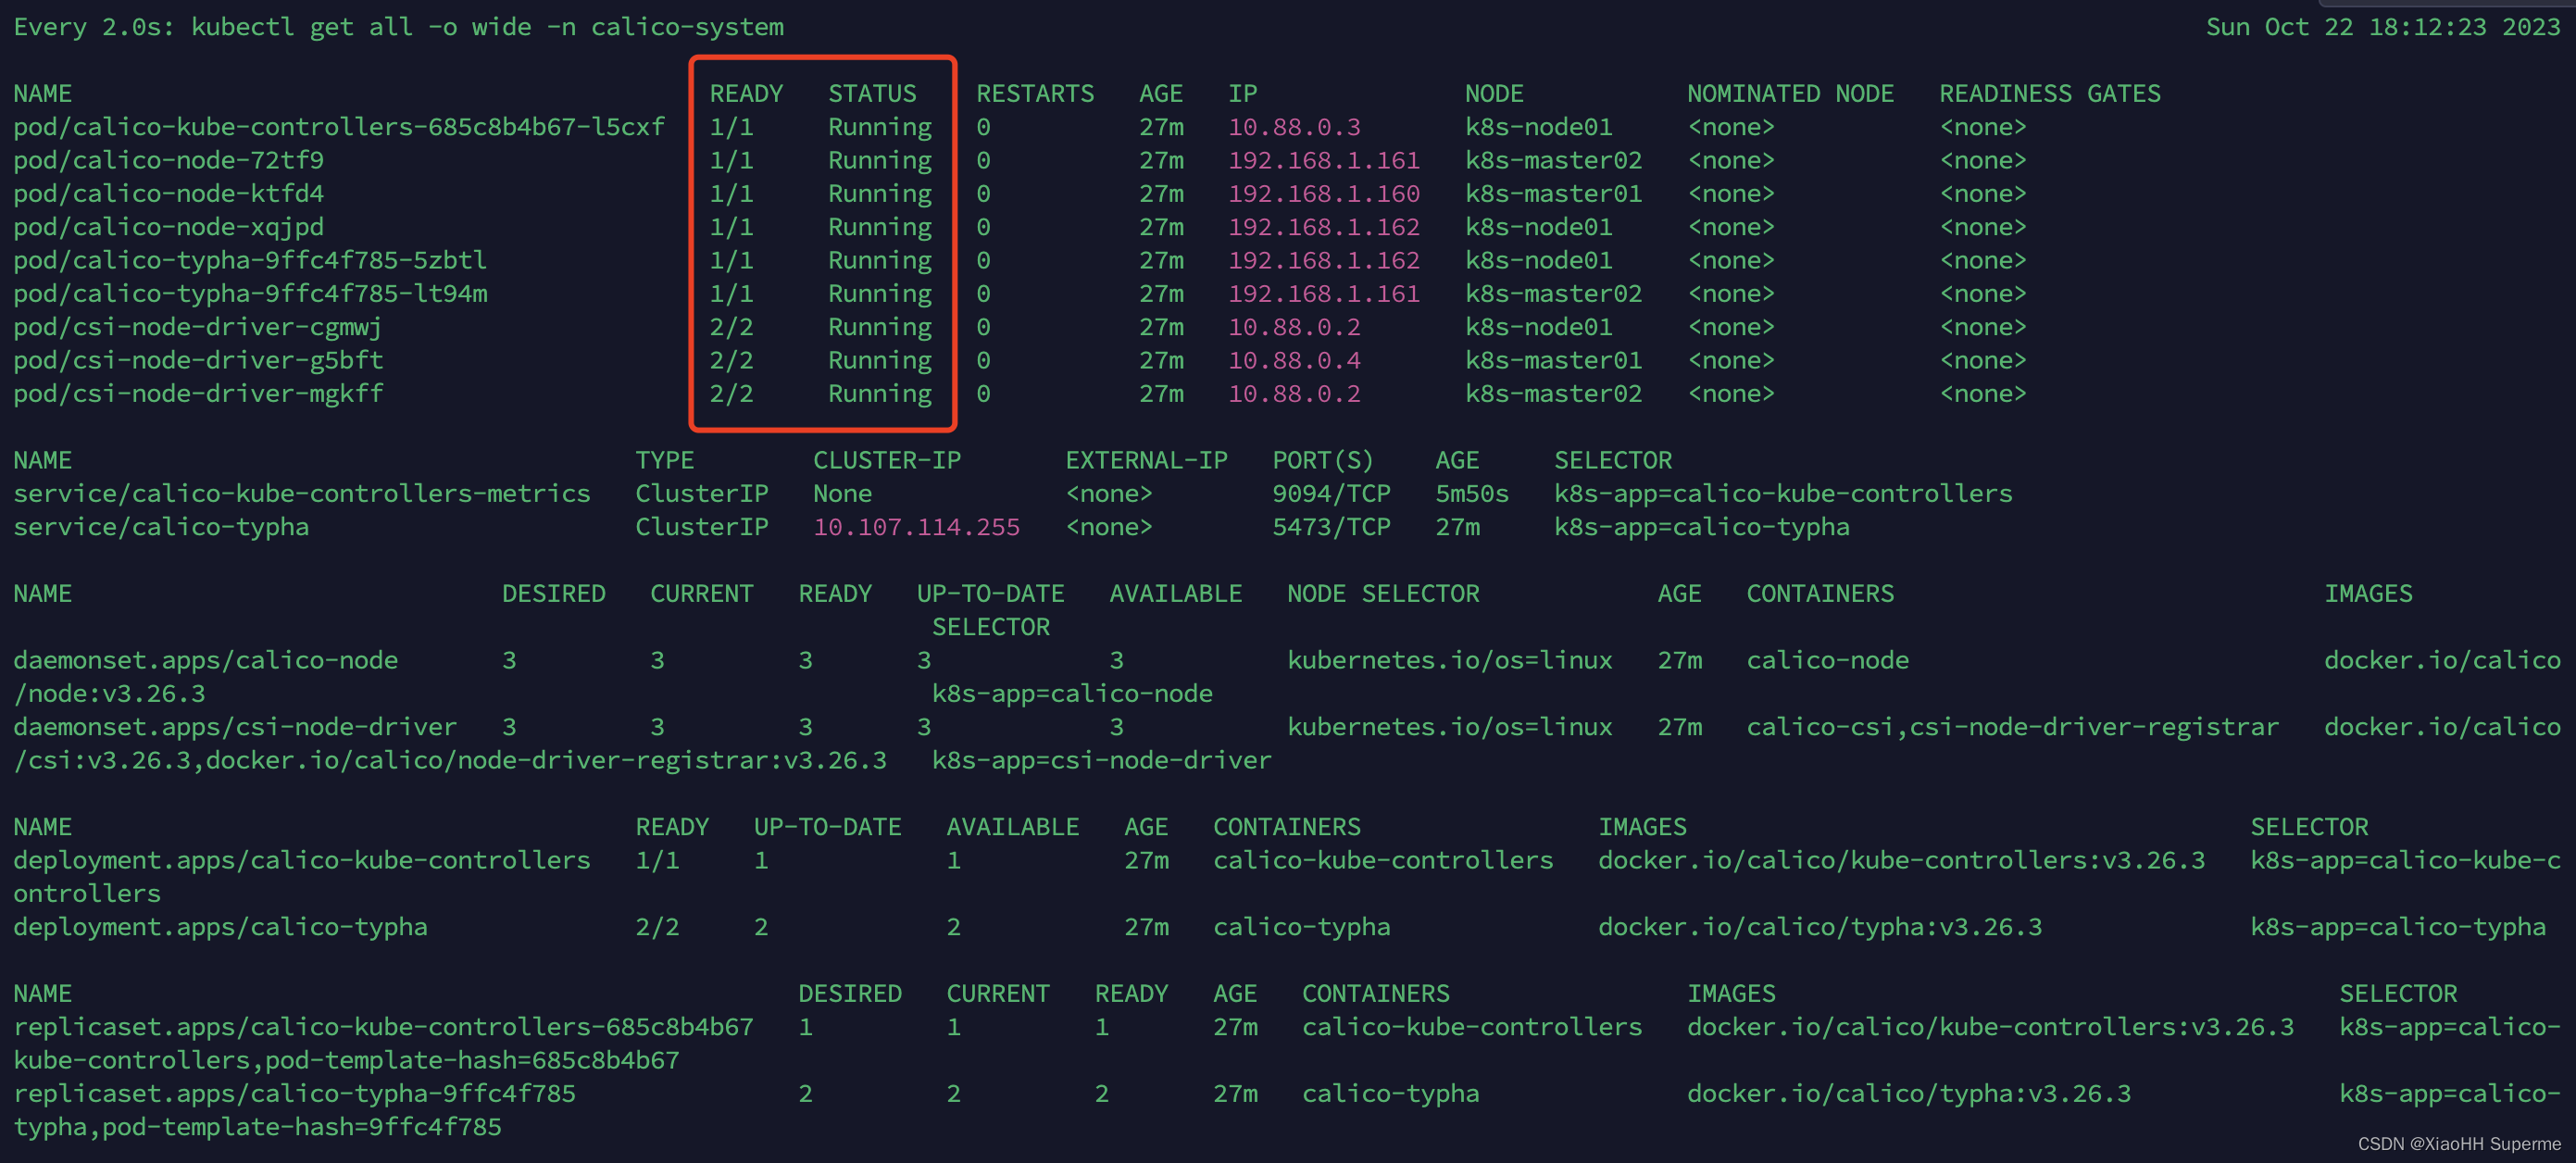Click 'kubernetes.io/os=linux' in calico-node daemonset row
Image resolution: width=2576 pixels, height=1163 pixels.
(x=1450, y=660)
